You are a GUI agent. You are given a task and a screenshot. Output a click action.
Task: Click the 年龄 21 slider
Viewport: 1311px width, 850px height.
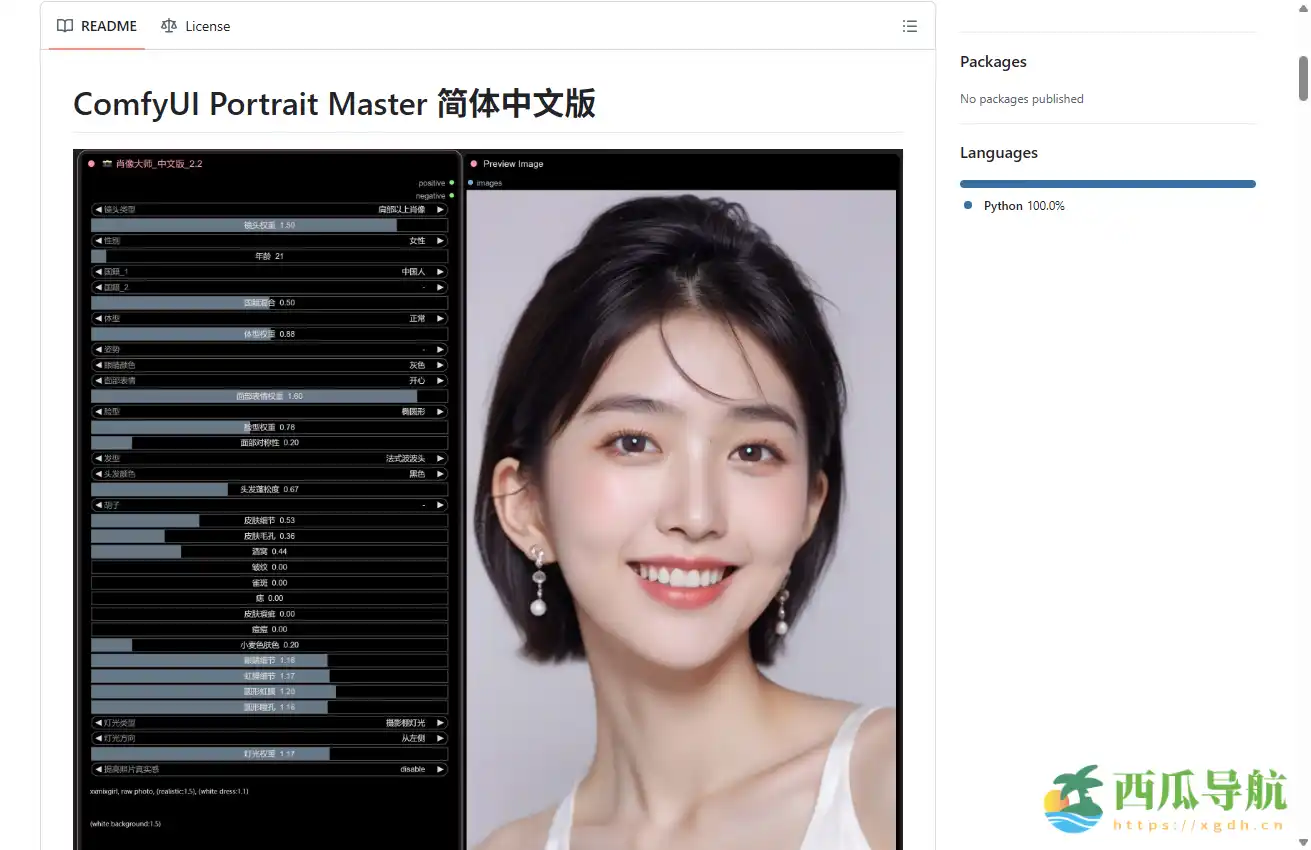[x=268, y=255]
